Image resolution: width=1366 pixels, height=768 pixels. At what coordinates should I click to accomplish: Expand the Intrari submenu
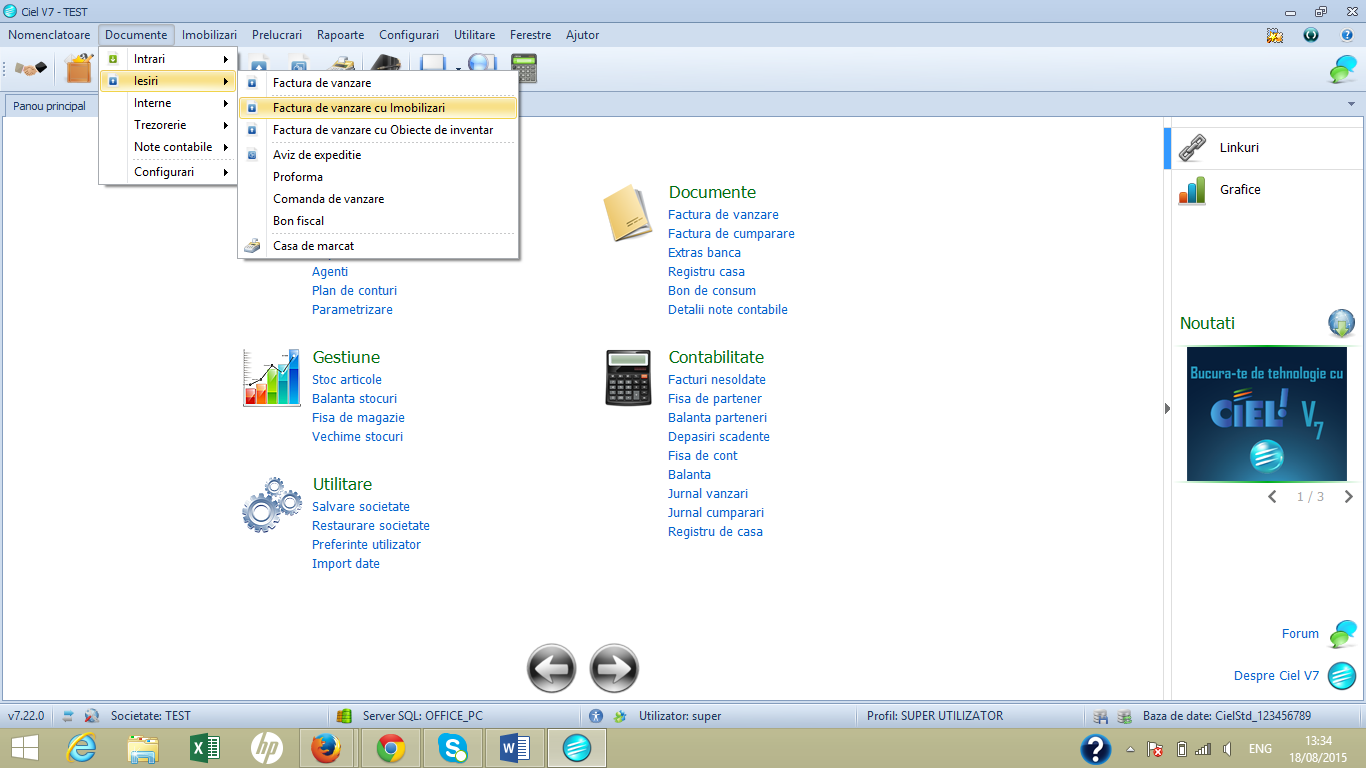pyautogui.click(x=168, y=59)
